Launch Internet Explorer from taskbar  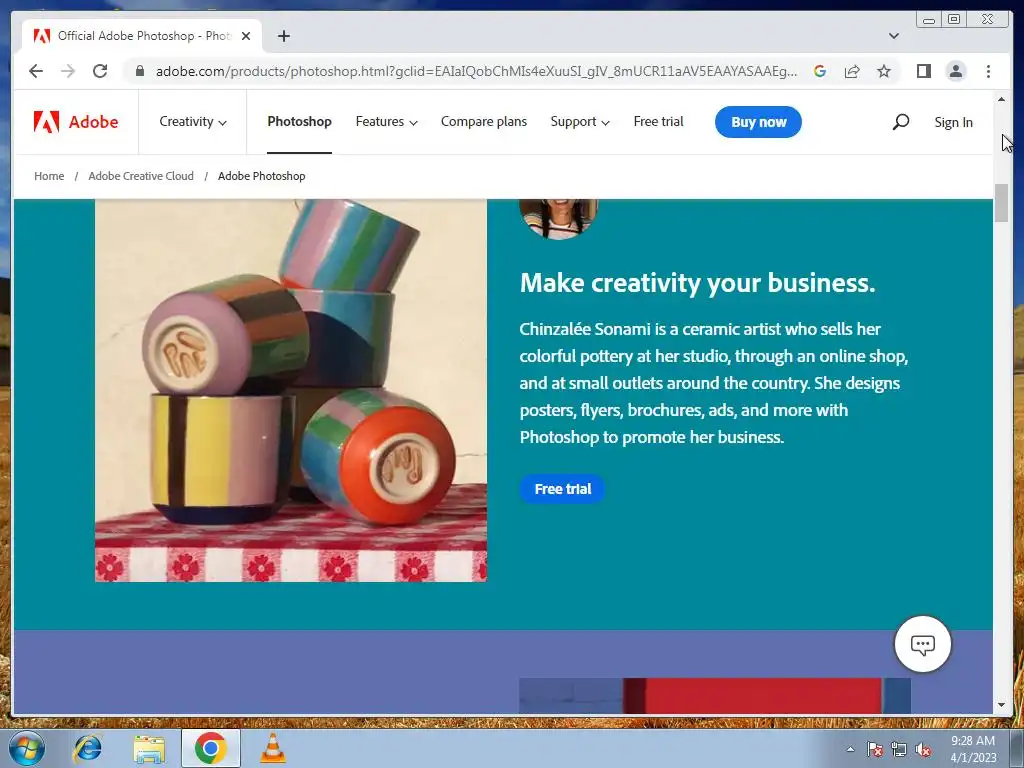(x=87, y=748)
